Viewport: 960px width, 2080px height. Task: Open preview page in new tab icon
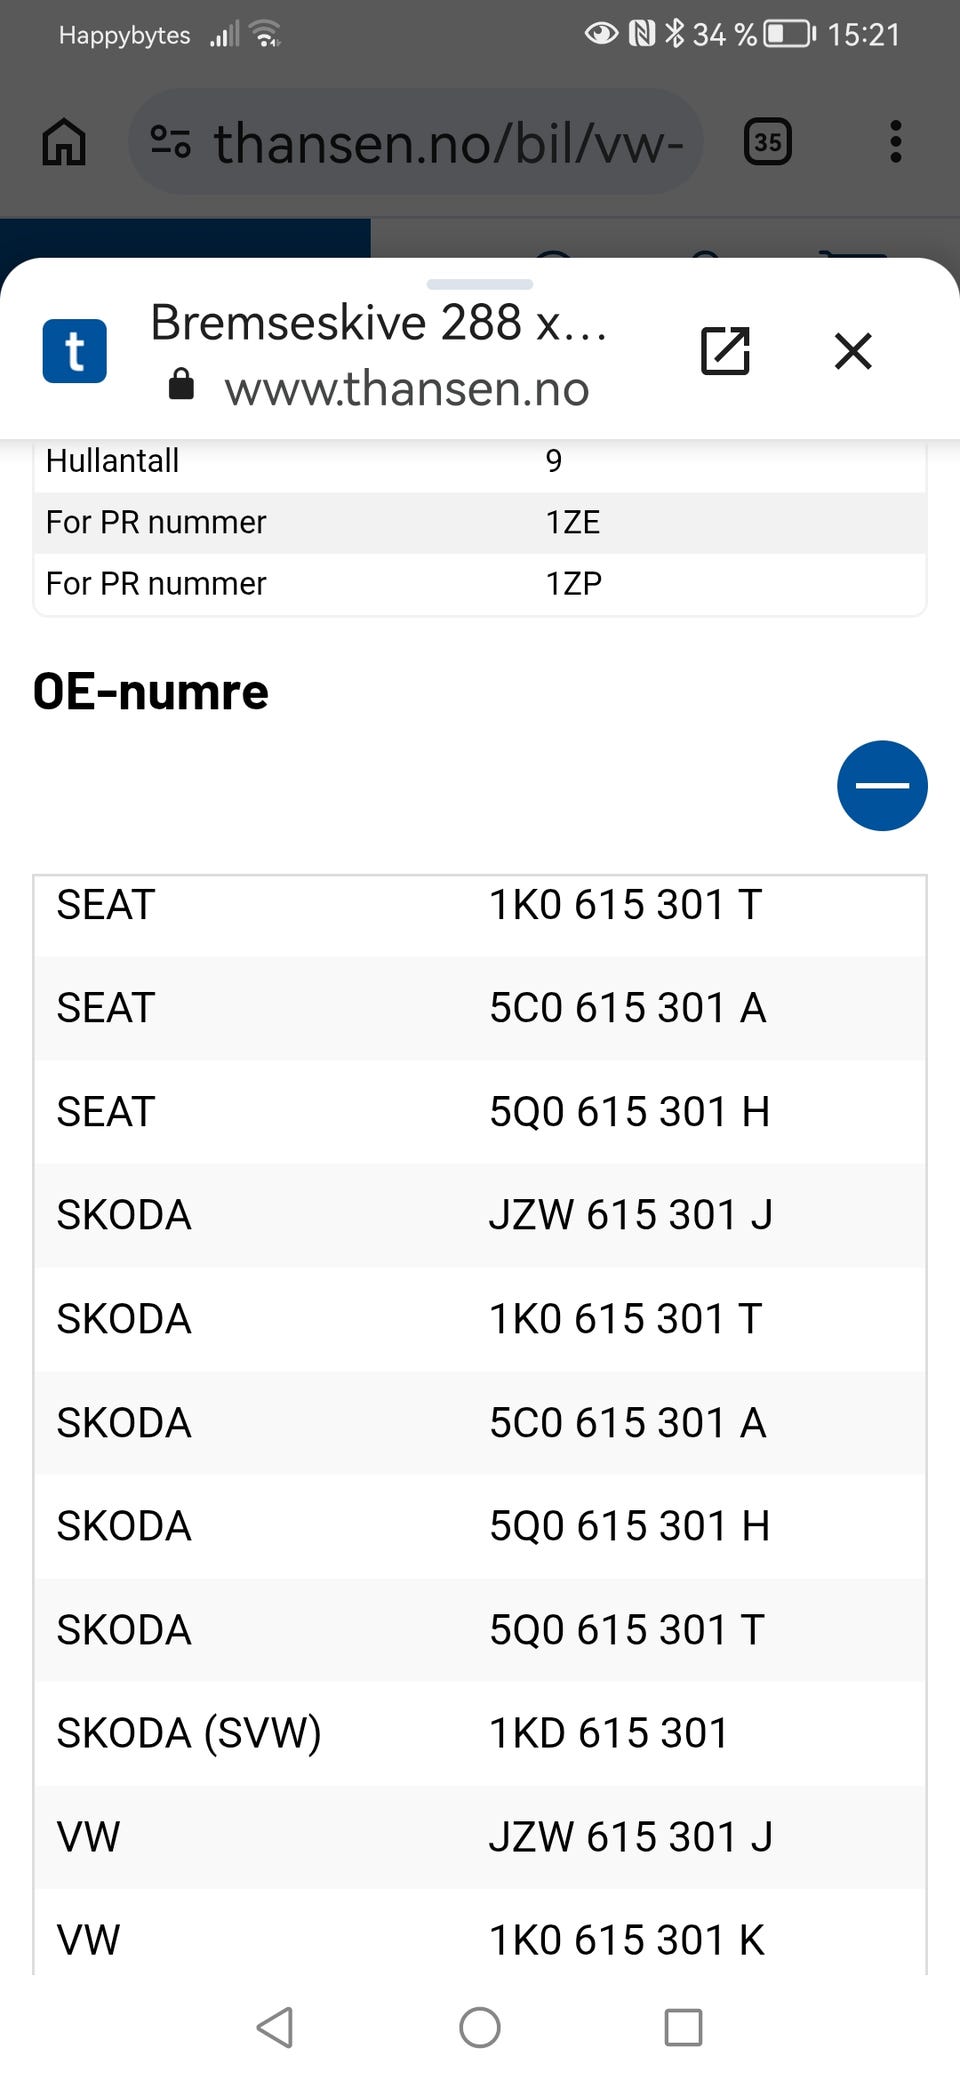(725, 351)
